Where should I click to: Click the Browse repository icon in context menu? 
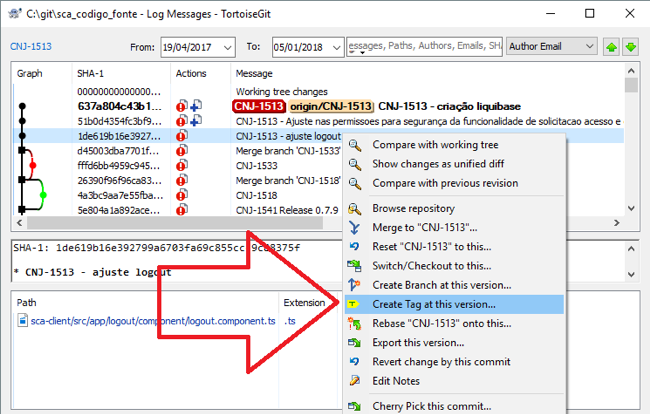click(x=355, y=208)
